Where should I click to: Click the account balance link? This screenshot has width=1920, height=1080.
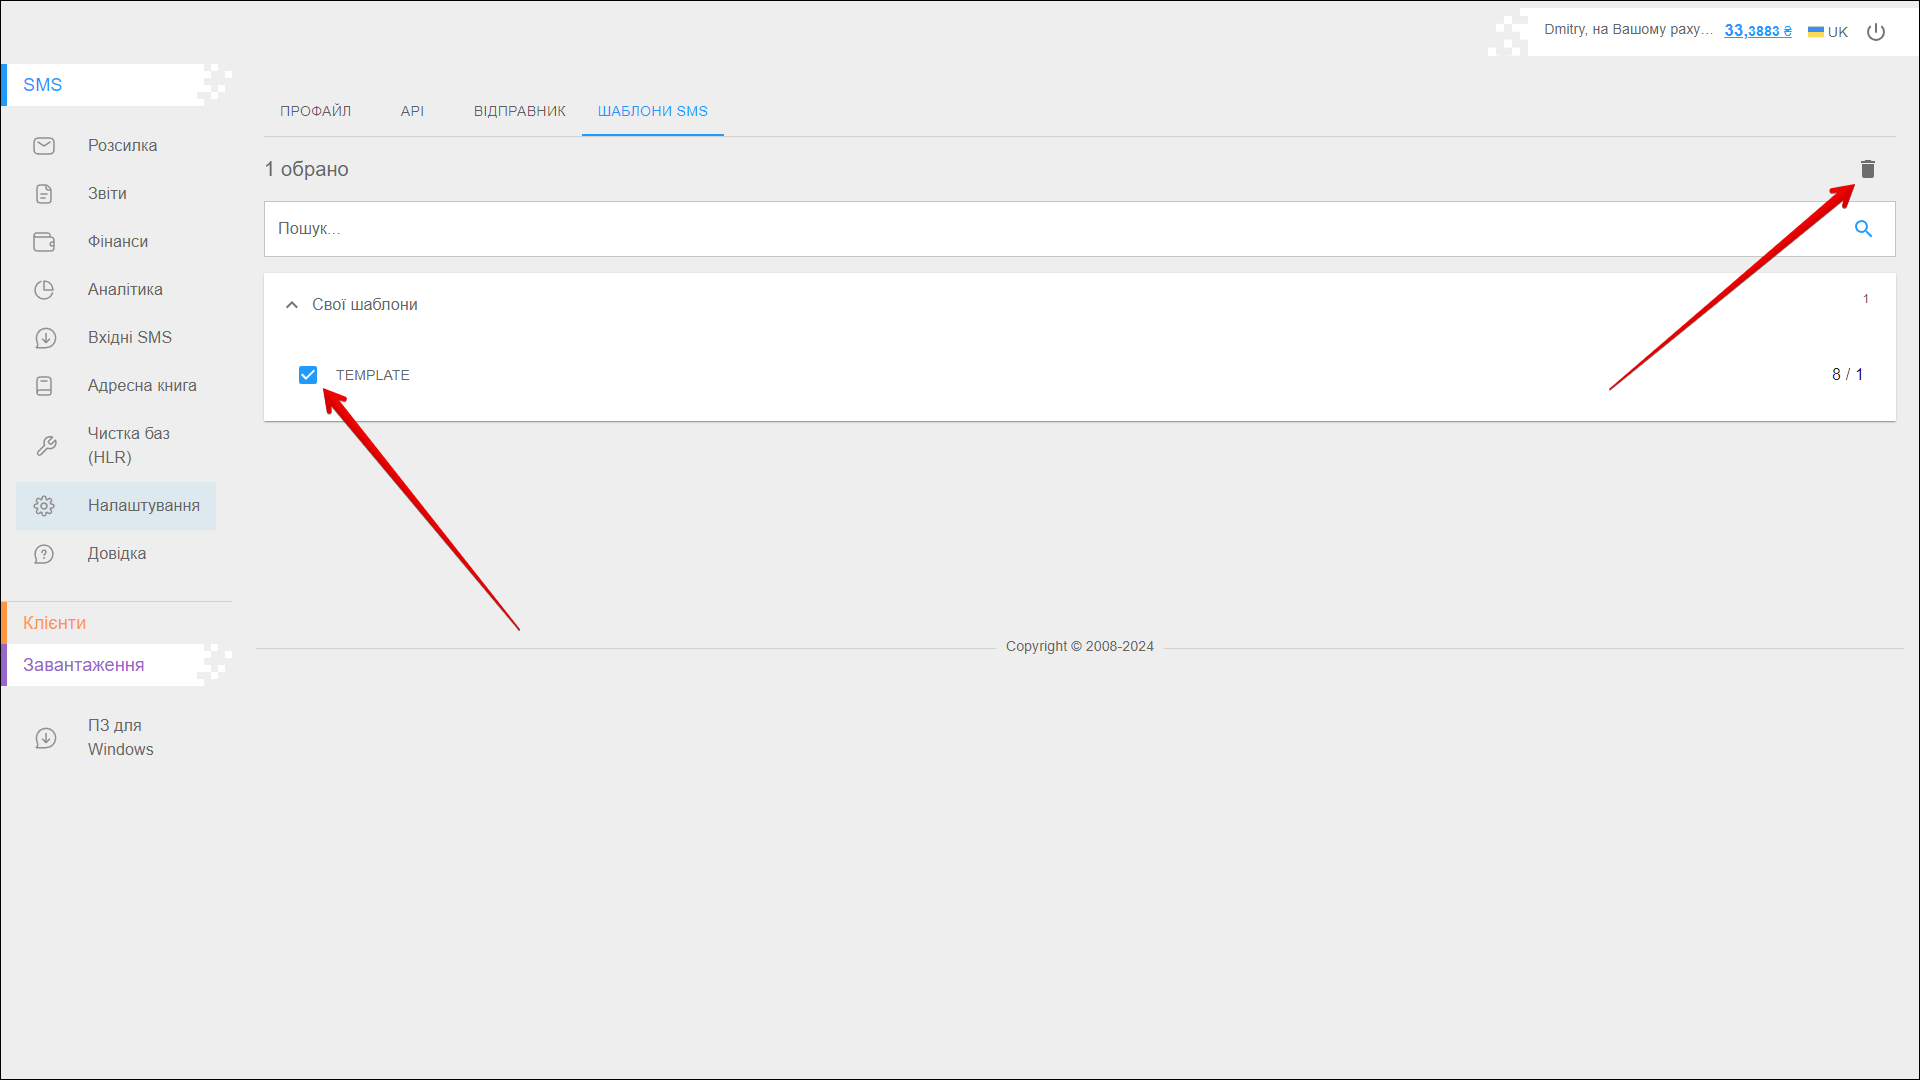[1757, 31]
